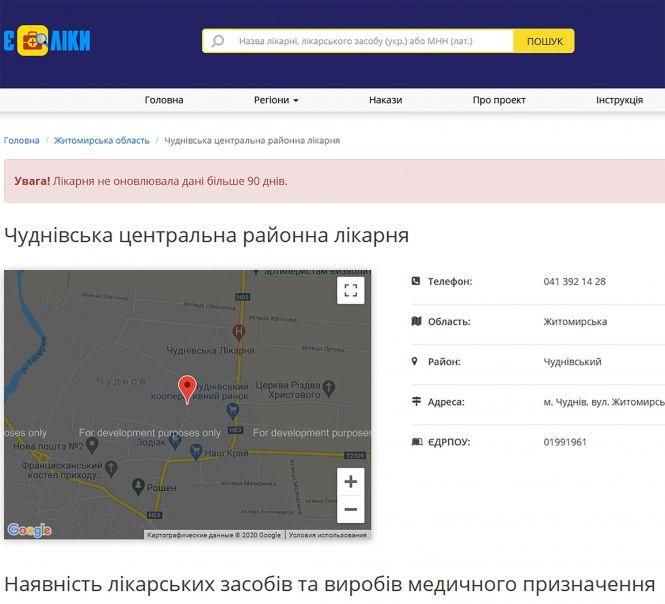Viewport: 665px width, 604px height.
Task: Select the cooperative market shopping cart marker
Action: pyautogui.click(x=232, y=410)
